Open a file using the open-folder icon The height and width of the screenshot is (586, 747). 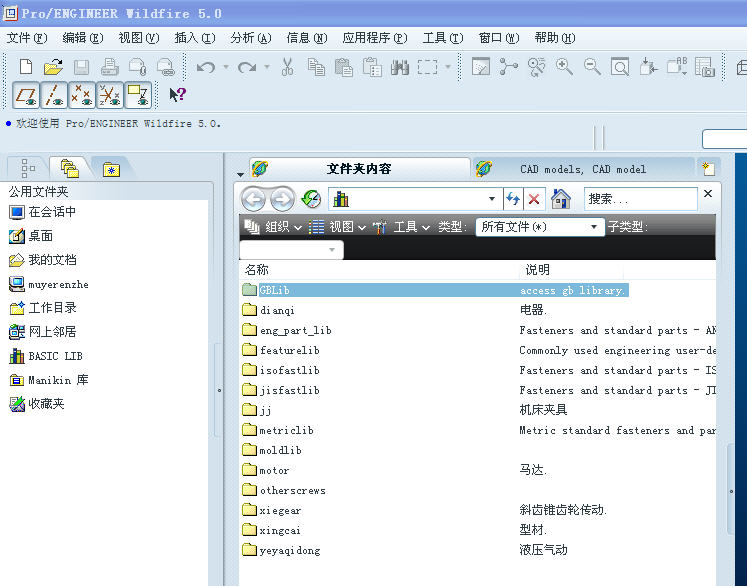click(53, 67)
